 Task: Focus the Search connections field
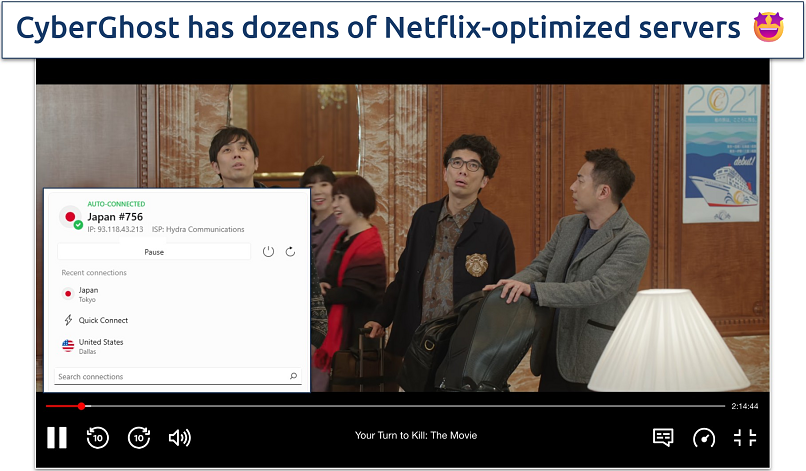coord(177,376)
